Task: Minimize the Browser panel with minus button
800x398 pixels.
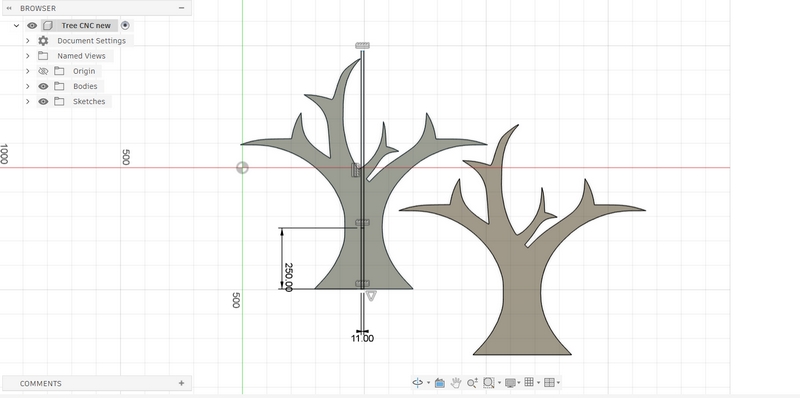Action: (x=182, y=8)
